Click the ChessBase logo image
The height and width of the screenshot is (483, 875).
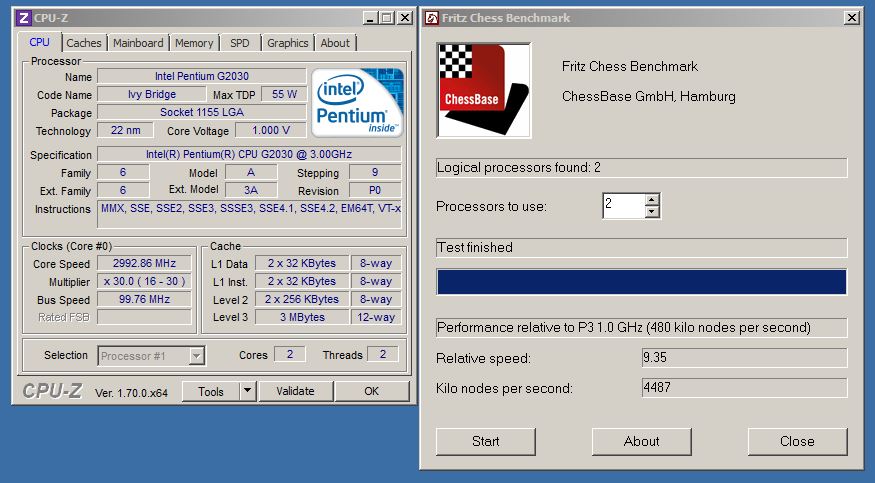[x=485, y=90]
